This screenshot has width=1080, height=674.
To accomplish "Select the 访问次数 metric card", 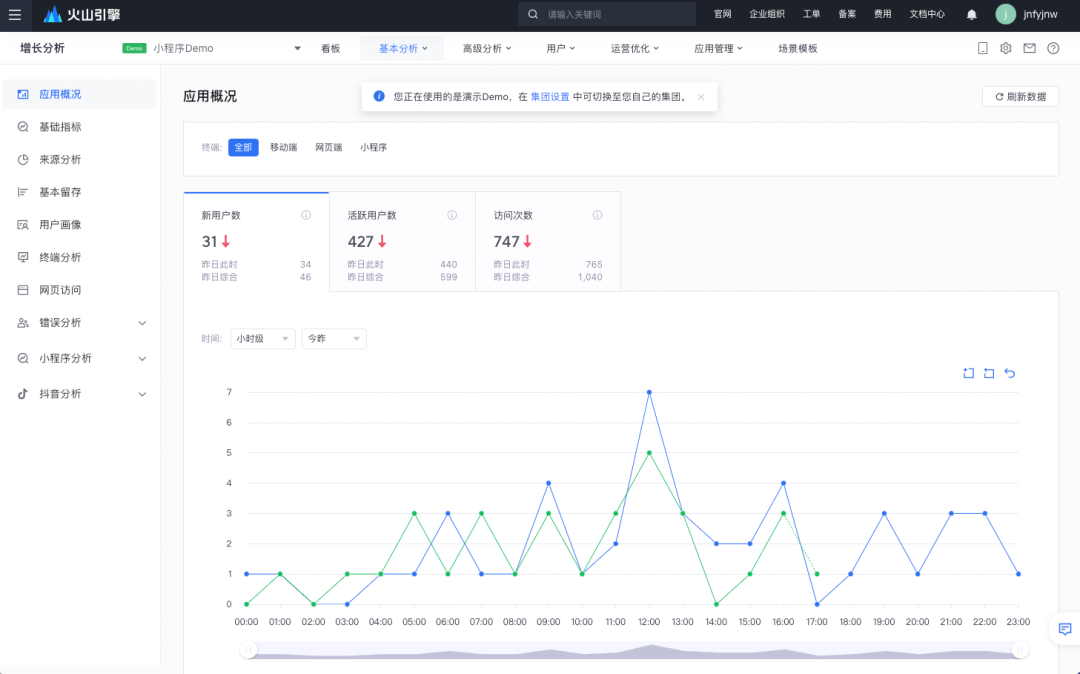I will click(548, 242).
